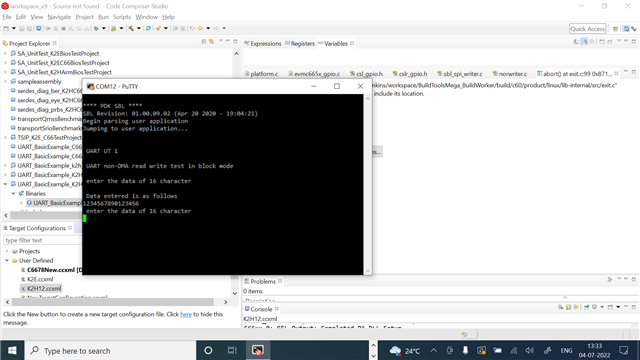Click the Open Perspective icon near Quick Access

pos(616,29)
